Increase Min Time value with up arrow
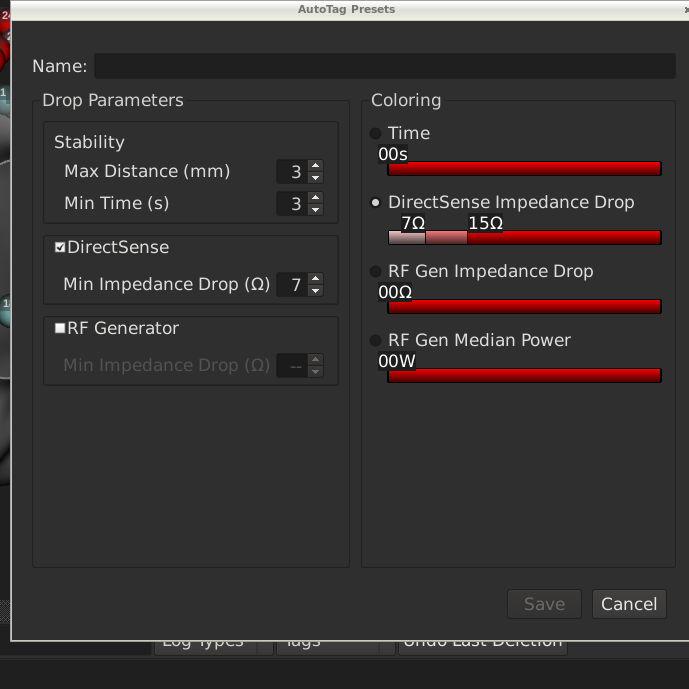This screenshot has height=689, width=689. coord(316,198)
